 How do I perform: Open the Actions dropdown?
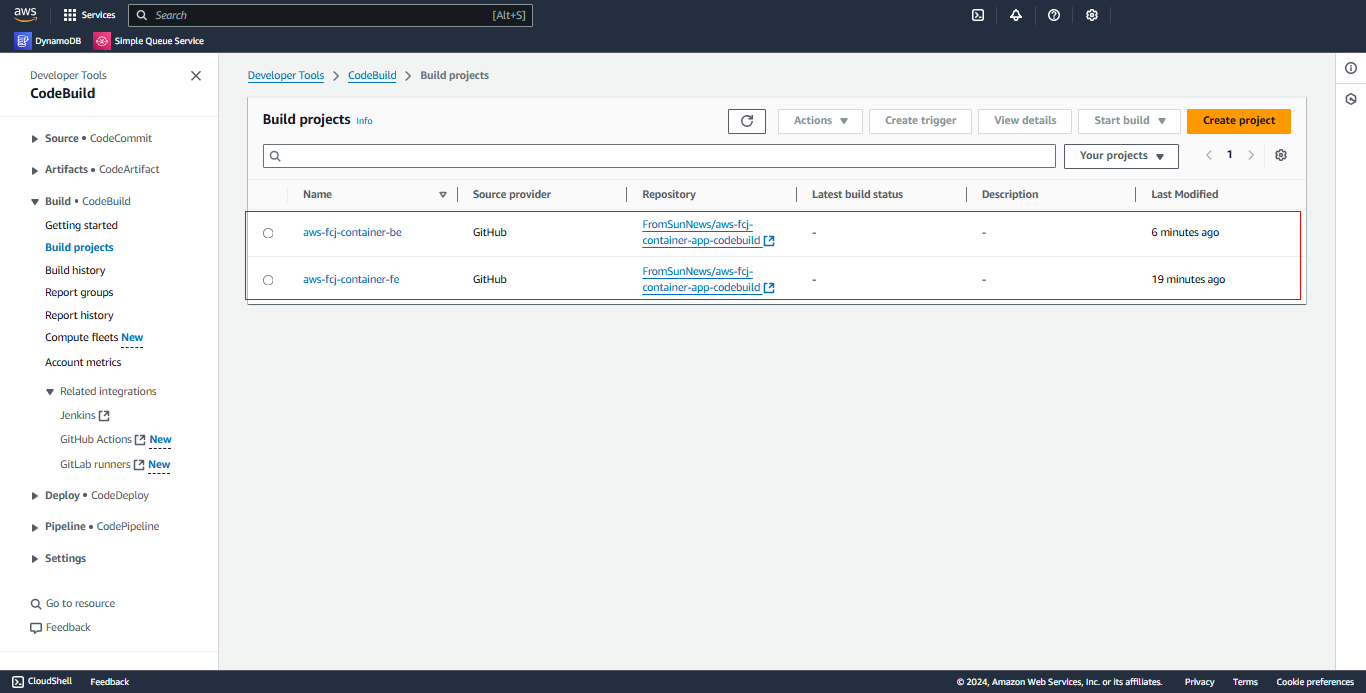[820, 121]
